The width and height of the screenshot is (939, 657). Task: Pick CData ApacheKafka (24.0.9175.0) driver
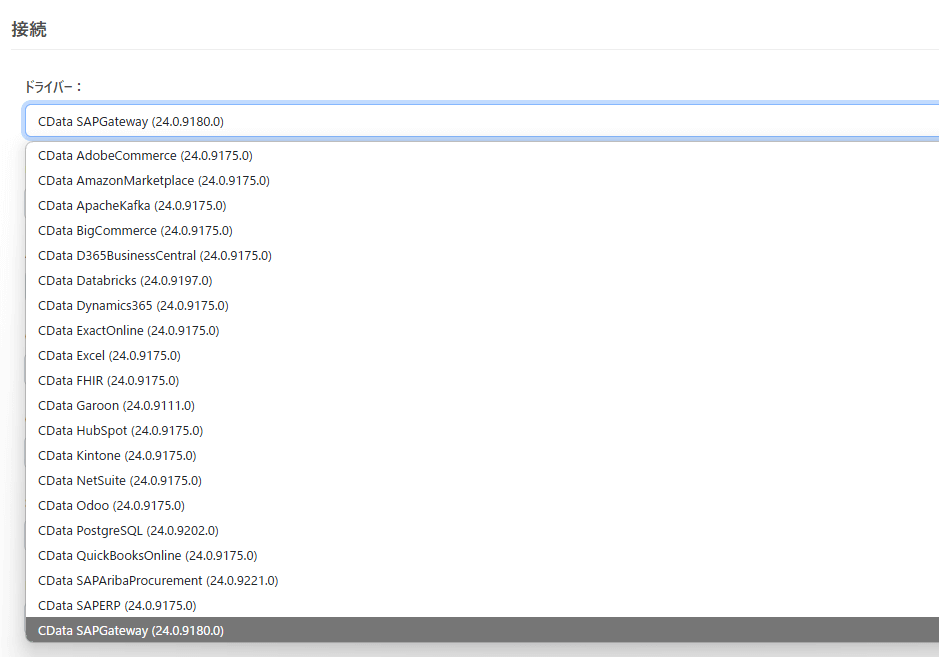[x=482, y=206]
